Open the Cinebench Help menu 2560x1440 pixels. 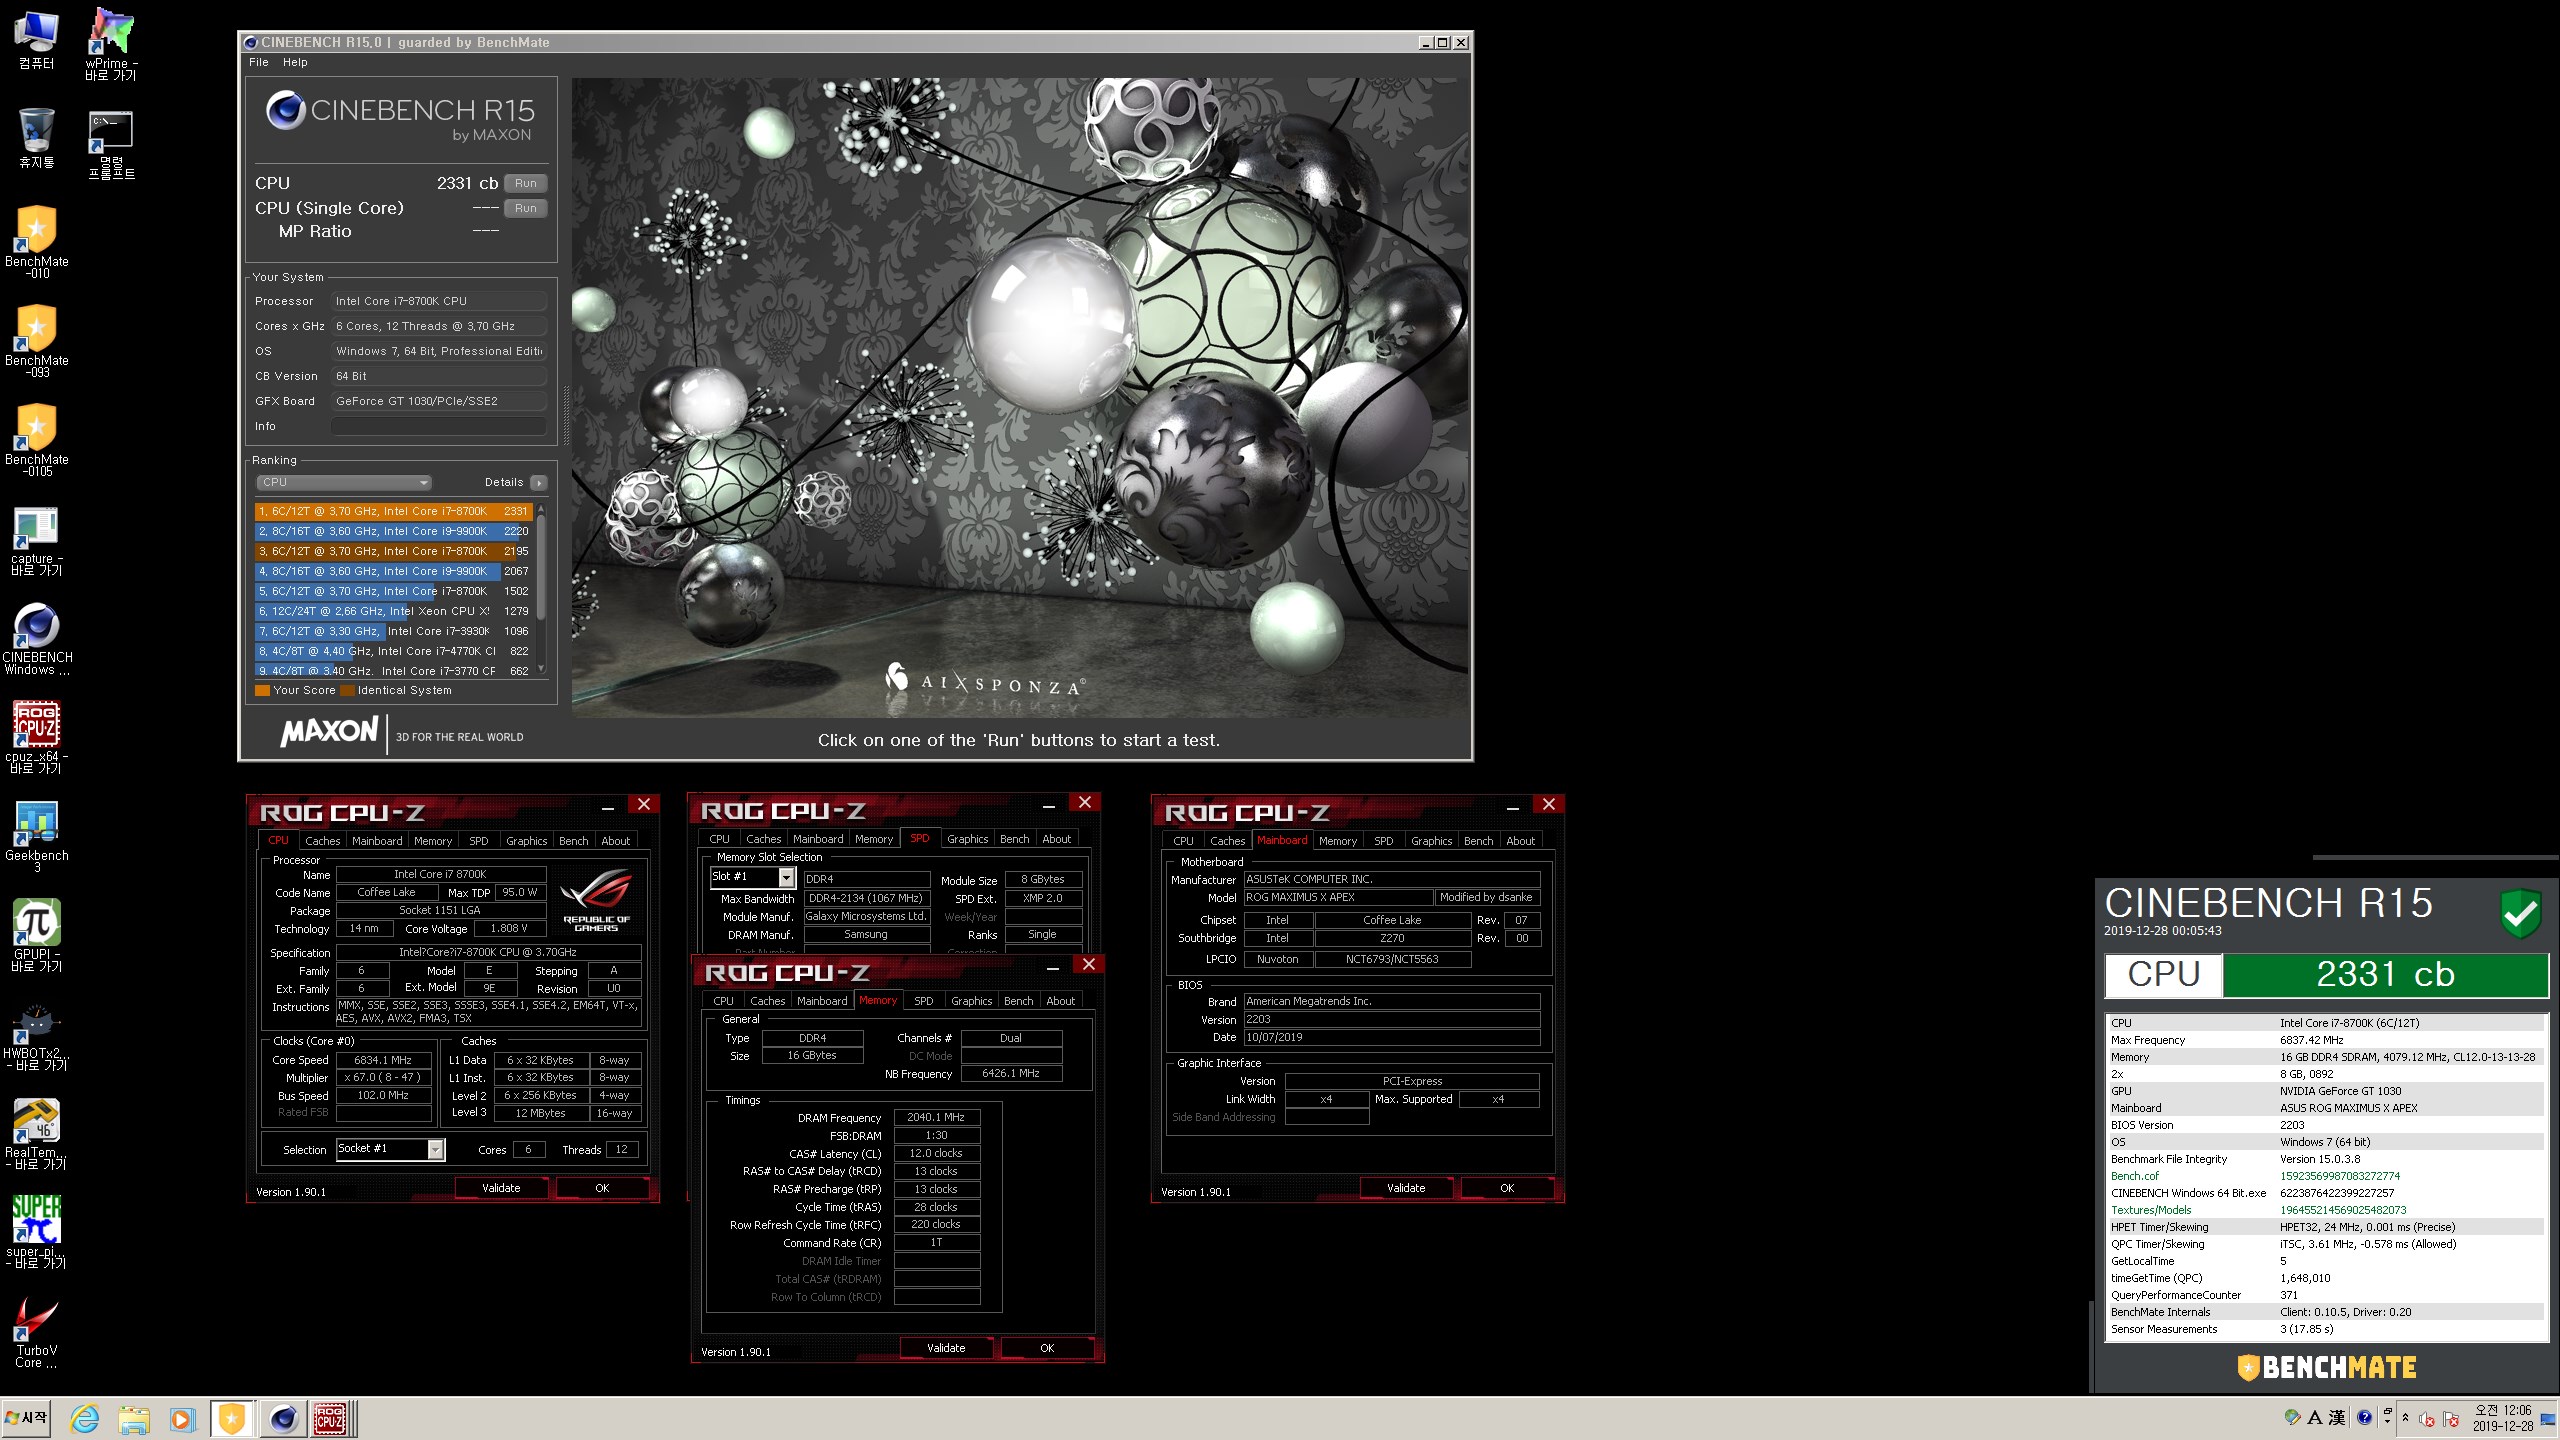pyautogui.click(x=295, y=62)
